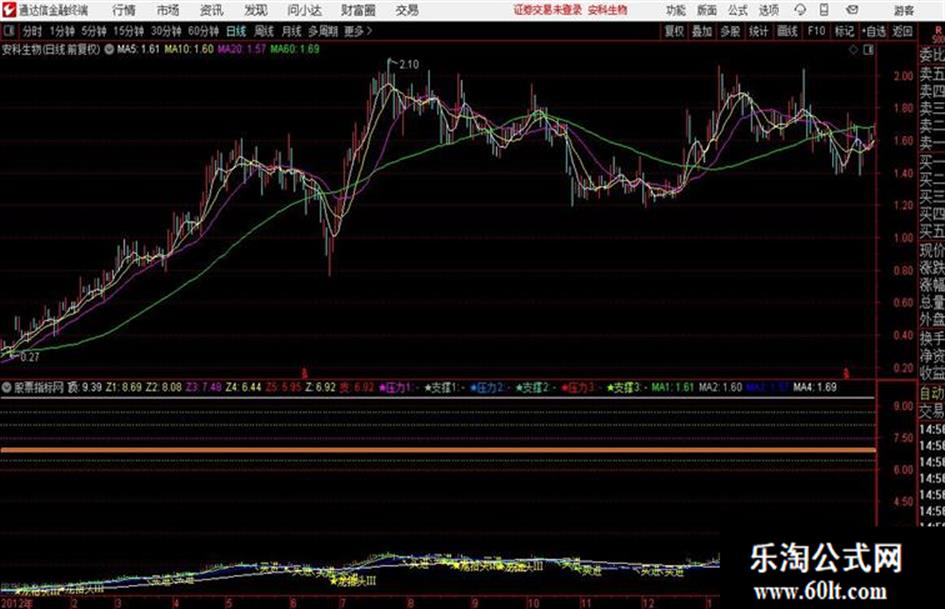Switch to 60分钟 period
The width and height of the screenshot is (945, 609).
203,31
